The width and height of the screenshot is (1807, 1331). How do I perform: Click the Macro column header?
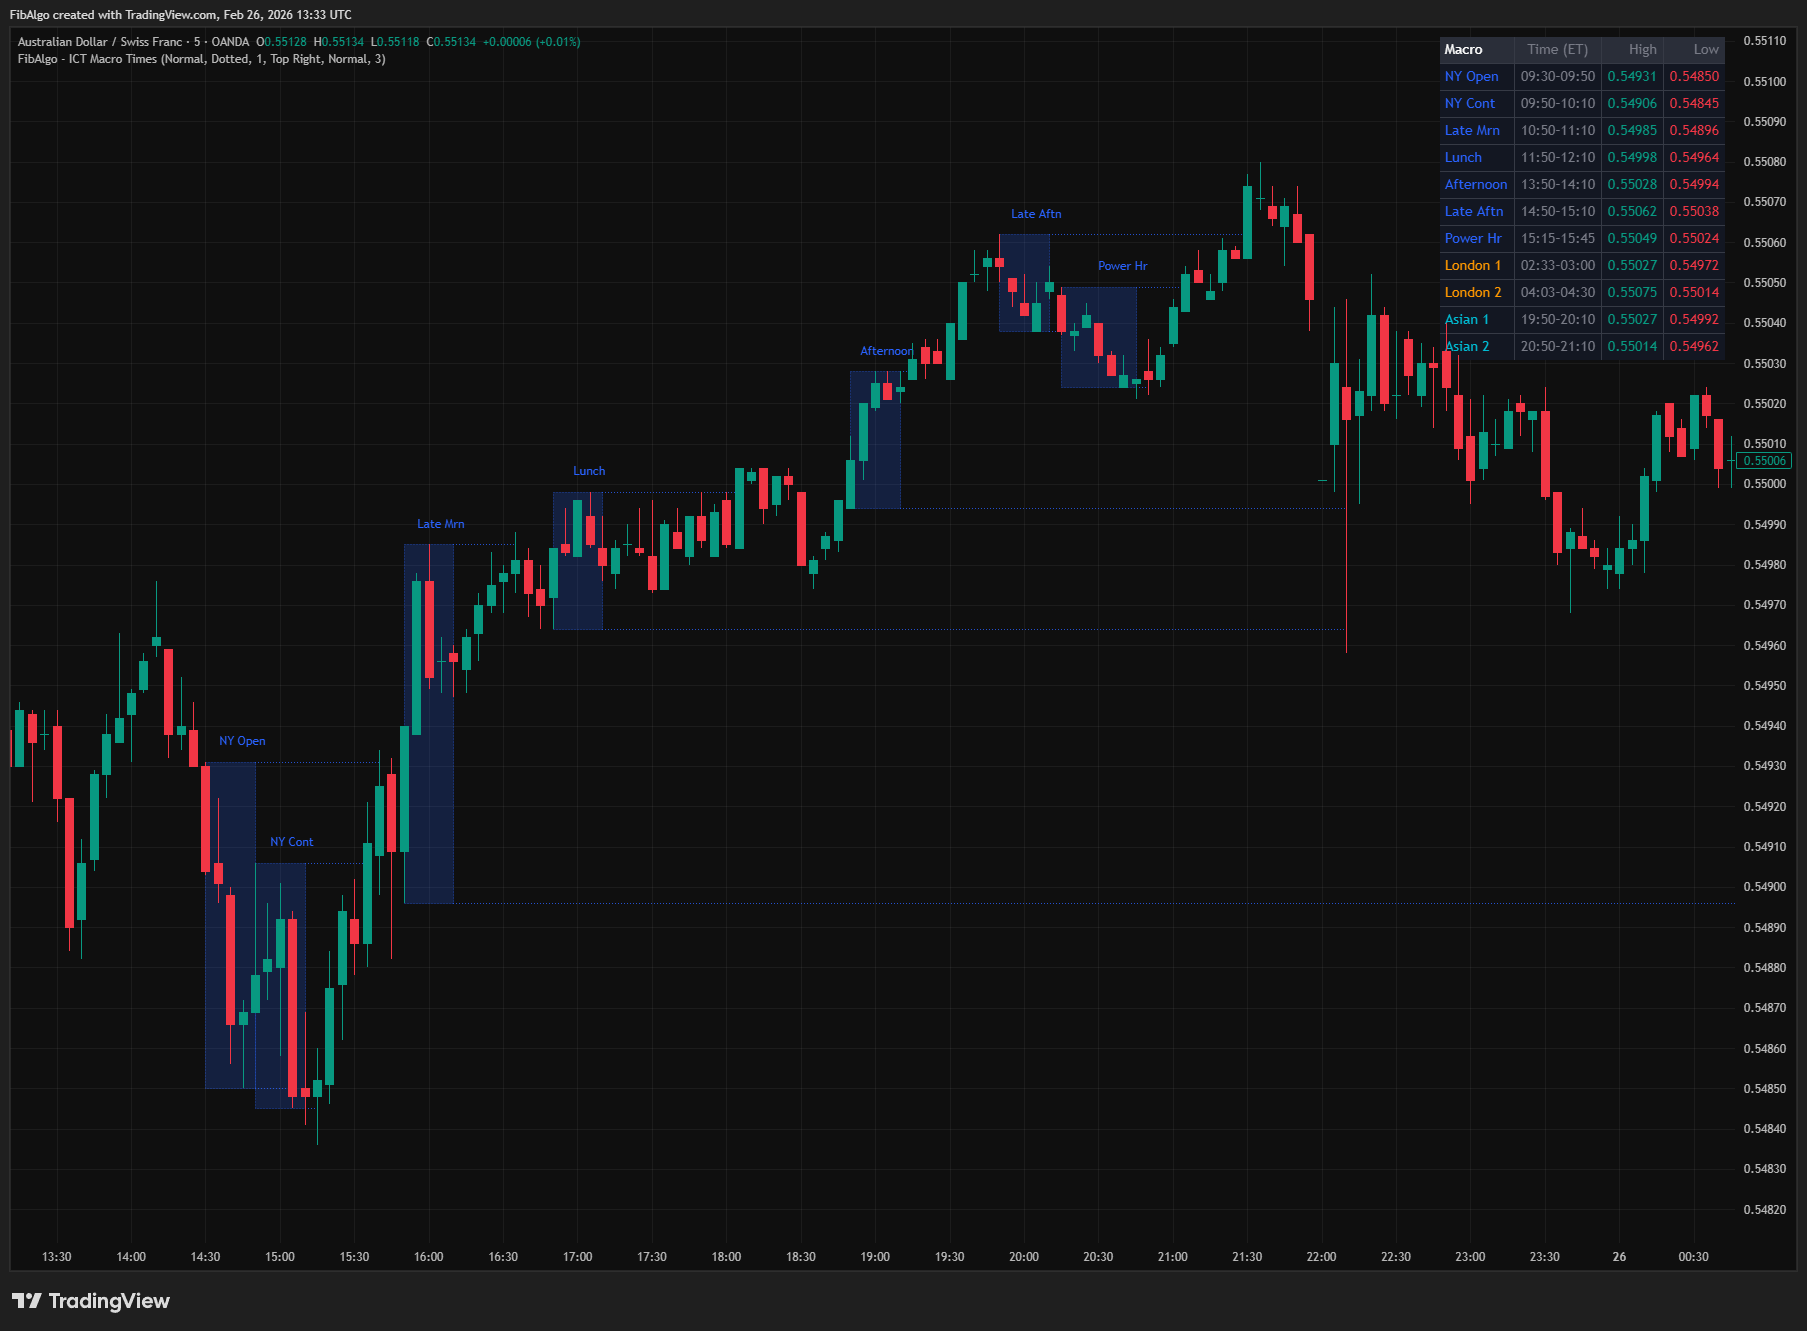[1461, 49]
